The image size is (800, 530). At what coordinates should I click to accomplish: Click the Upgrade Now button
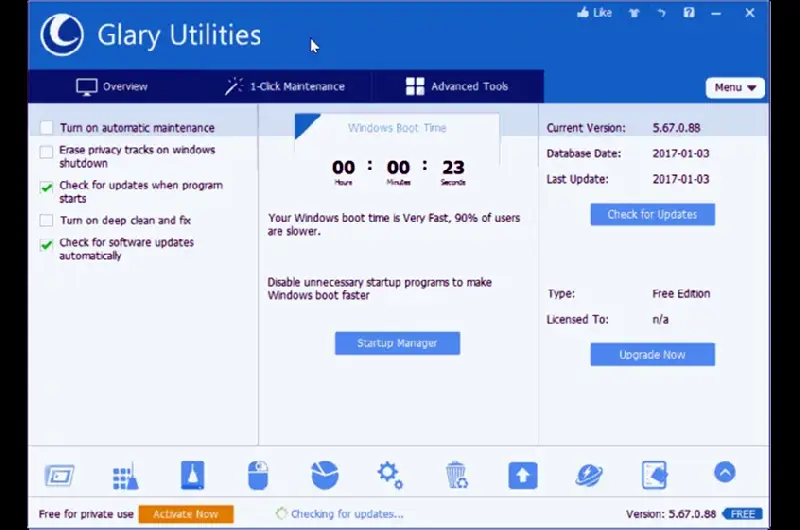click(653, 355)
